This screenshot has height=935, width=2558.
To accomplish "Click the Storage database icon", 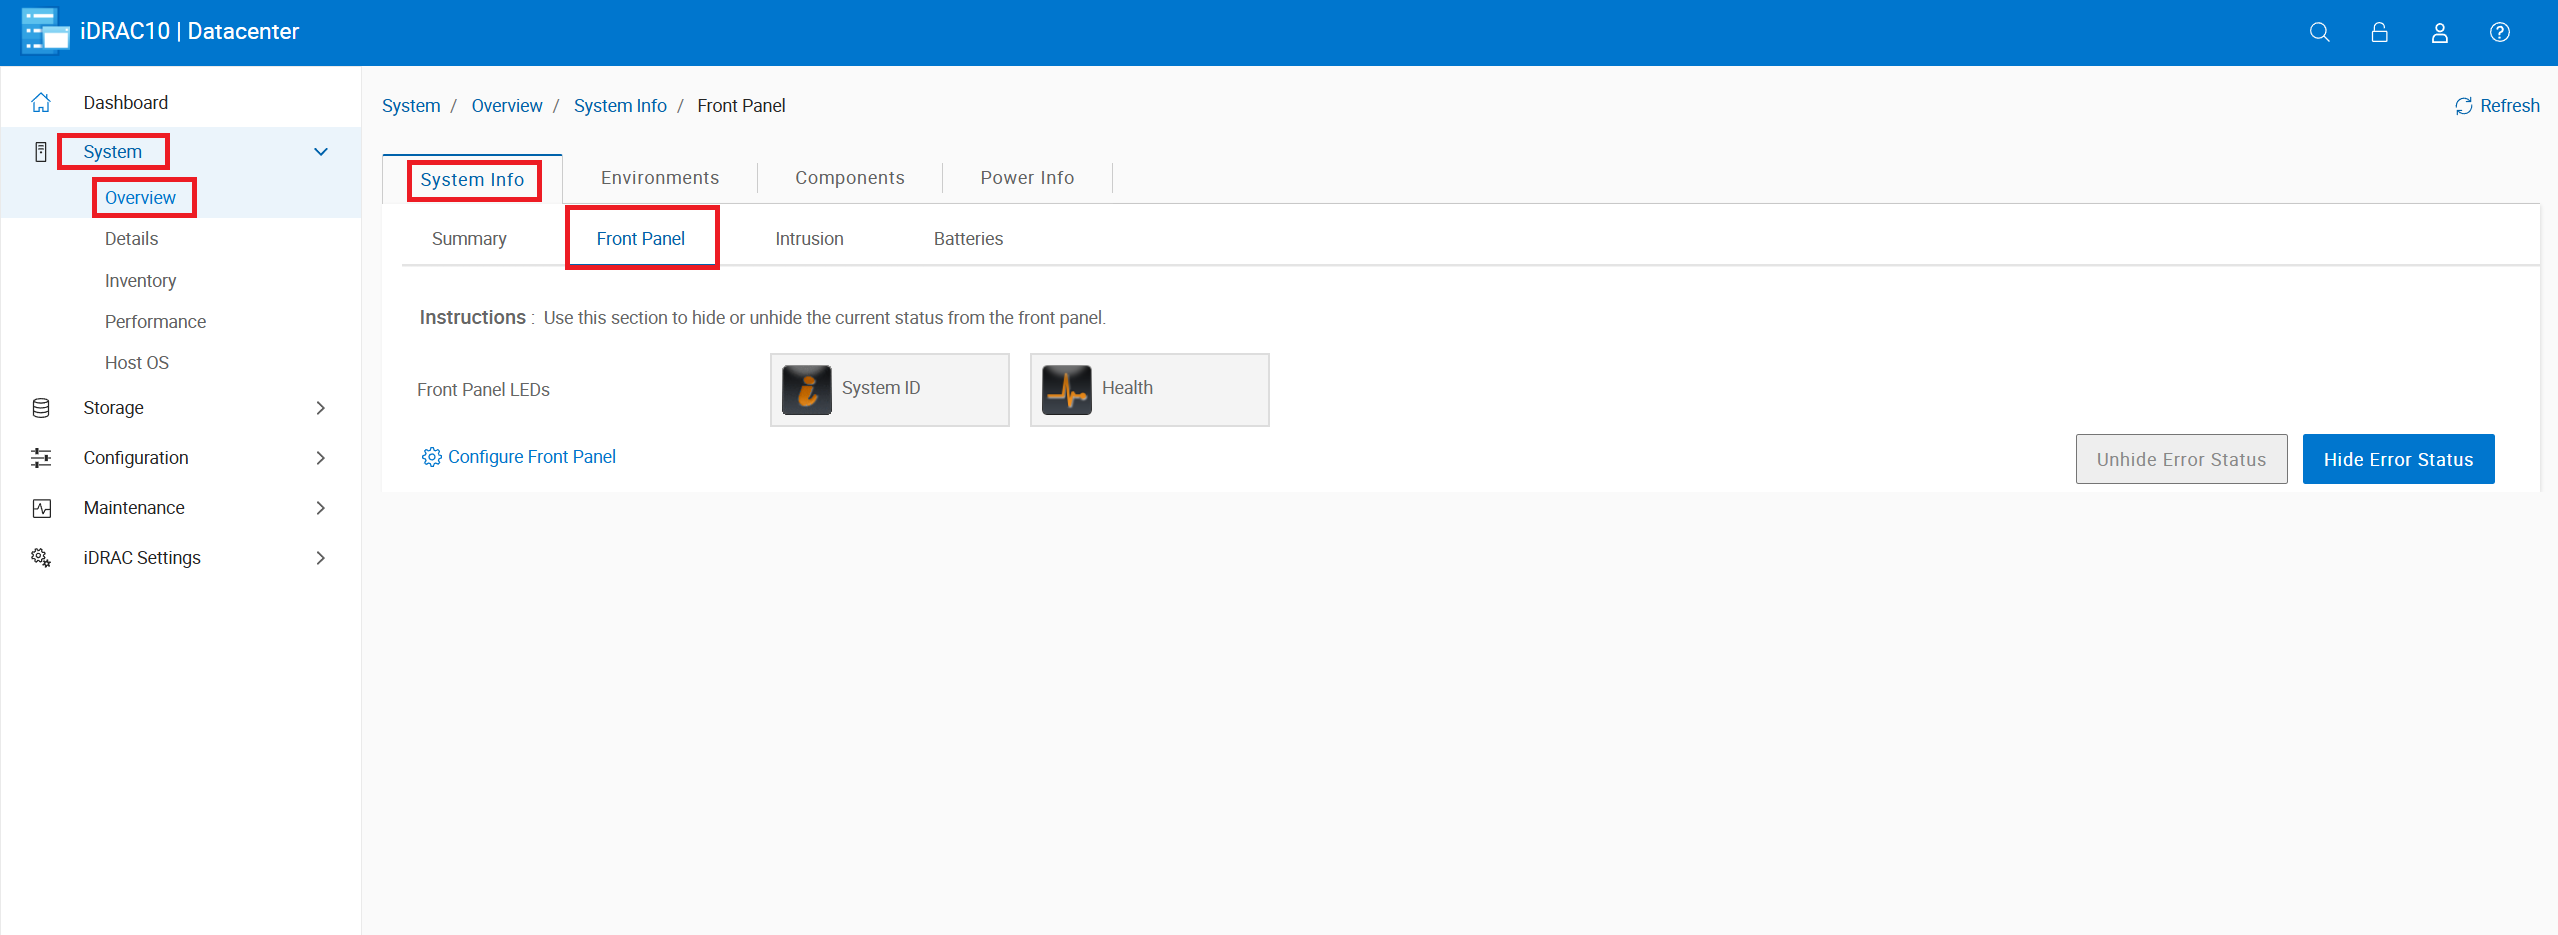I will point(41,408).
